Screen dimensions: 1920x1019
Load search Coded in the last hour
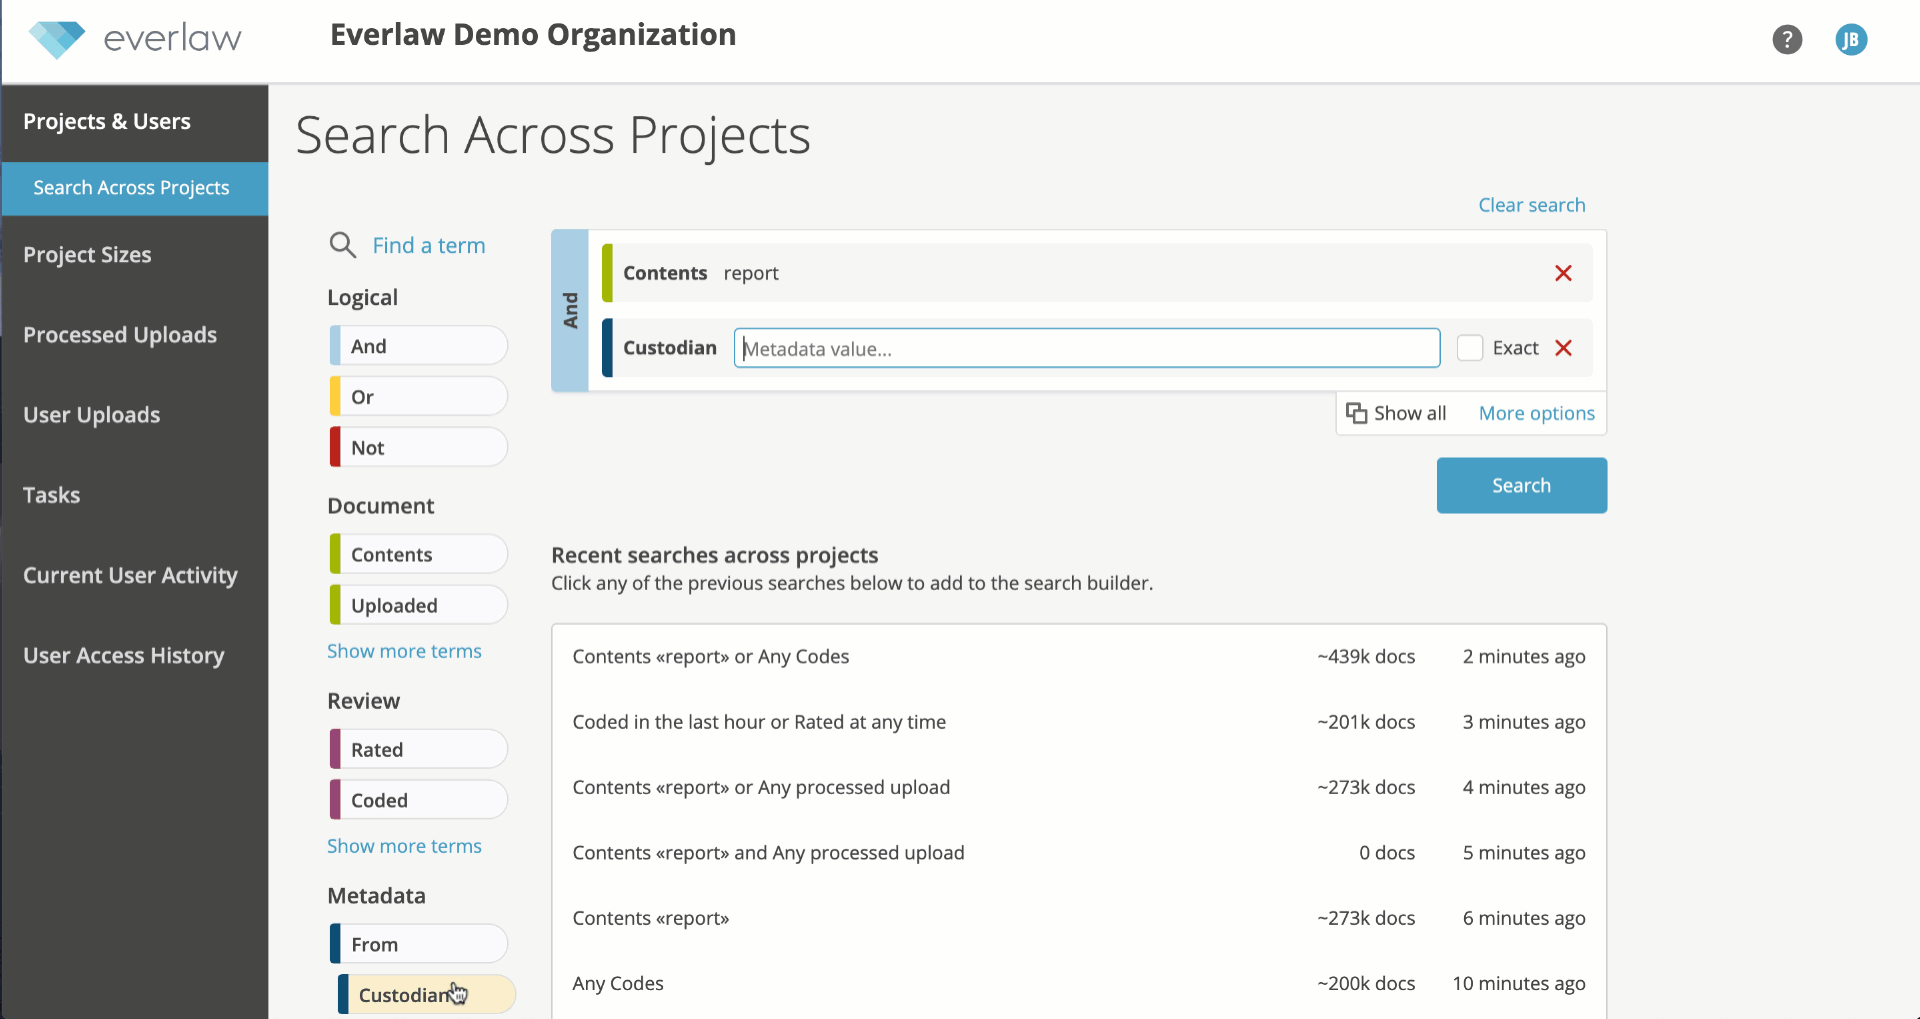click(759, 722)
